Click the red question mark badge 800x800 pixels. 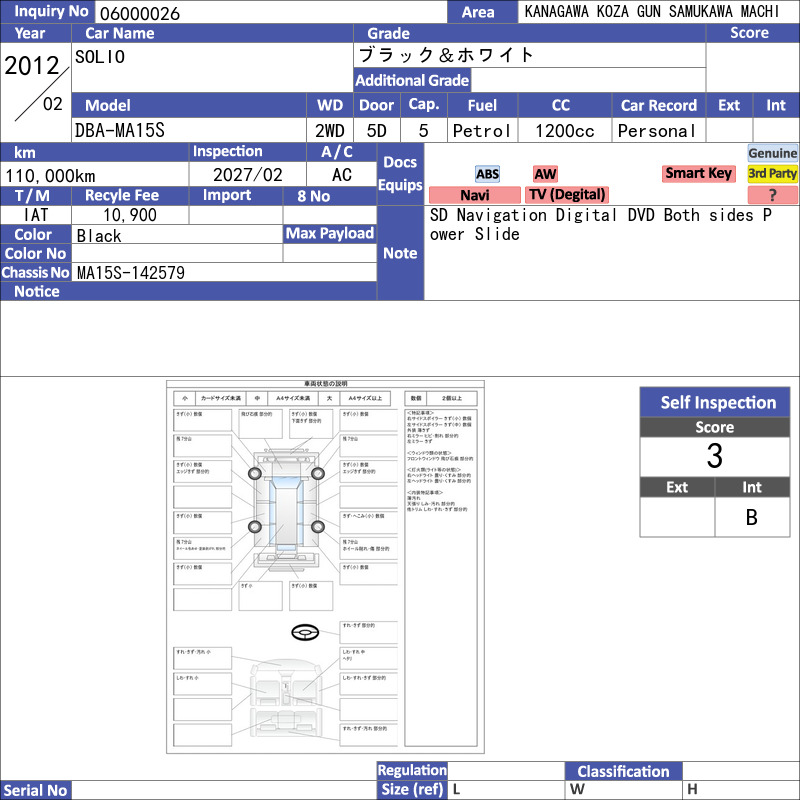(772, 195)
